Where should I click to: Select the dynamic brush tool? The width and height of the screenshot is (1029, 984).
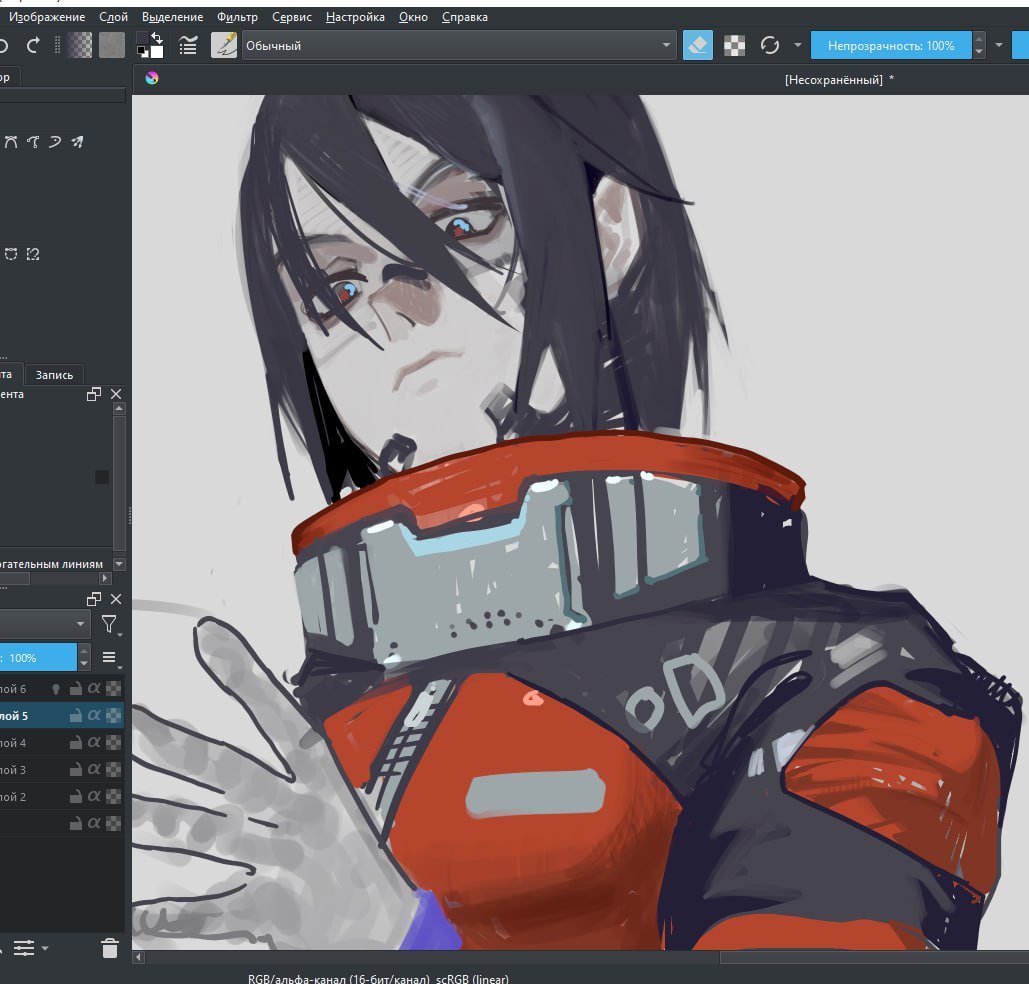(55, 141)
